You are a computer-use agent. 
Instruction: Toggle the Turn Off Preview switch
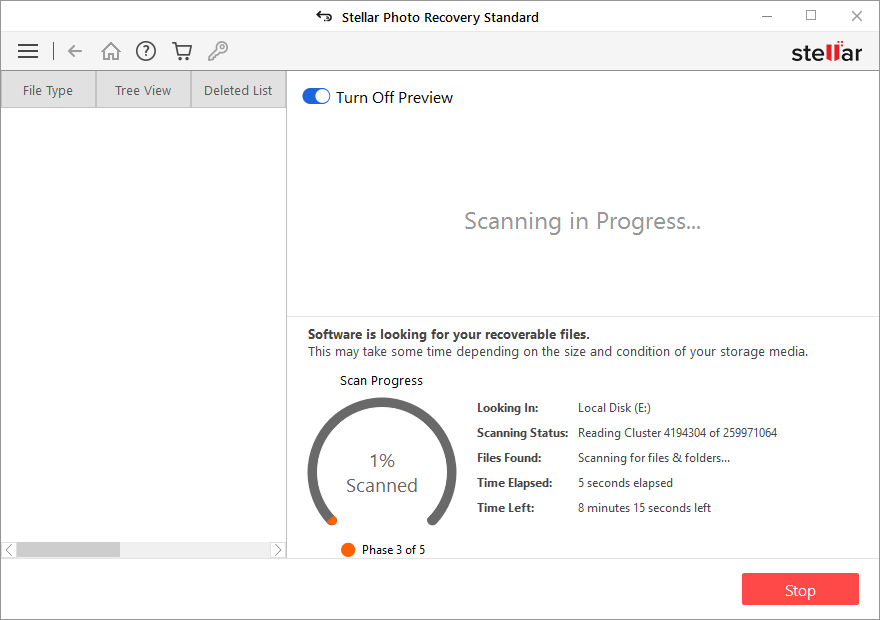pyautogui.click(x=316, y=96)
